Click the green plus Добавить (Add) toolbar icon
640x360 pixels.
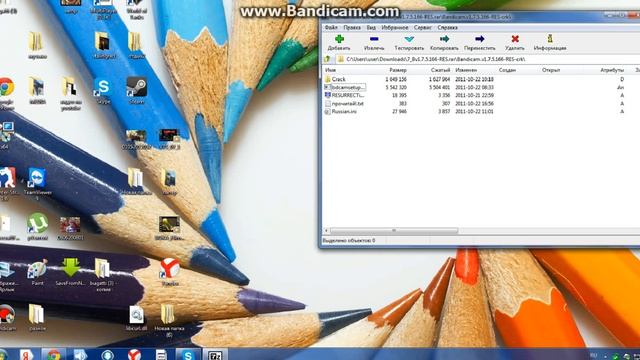click(x=339, y=39)
